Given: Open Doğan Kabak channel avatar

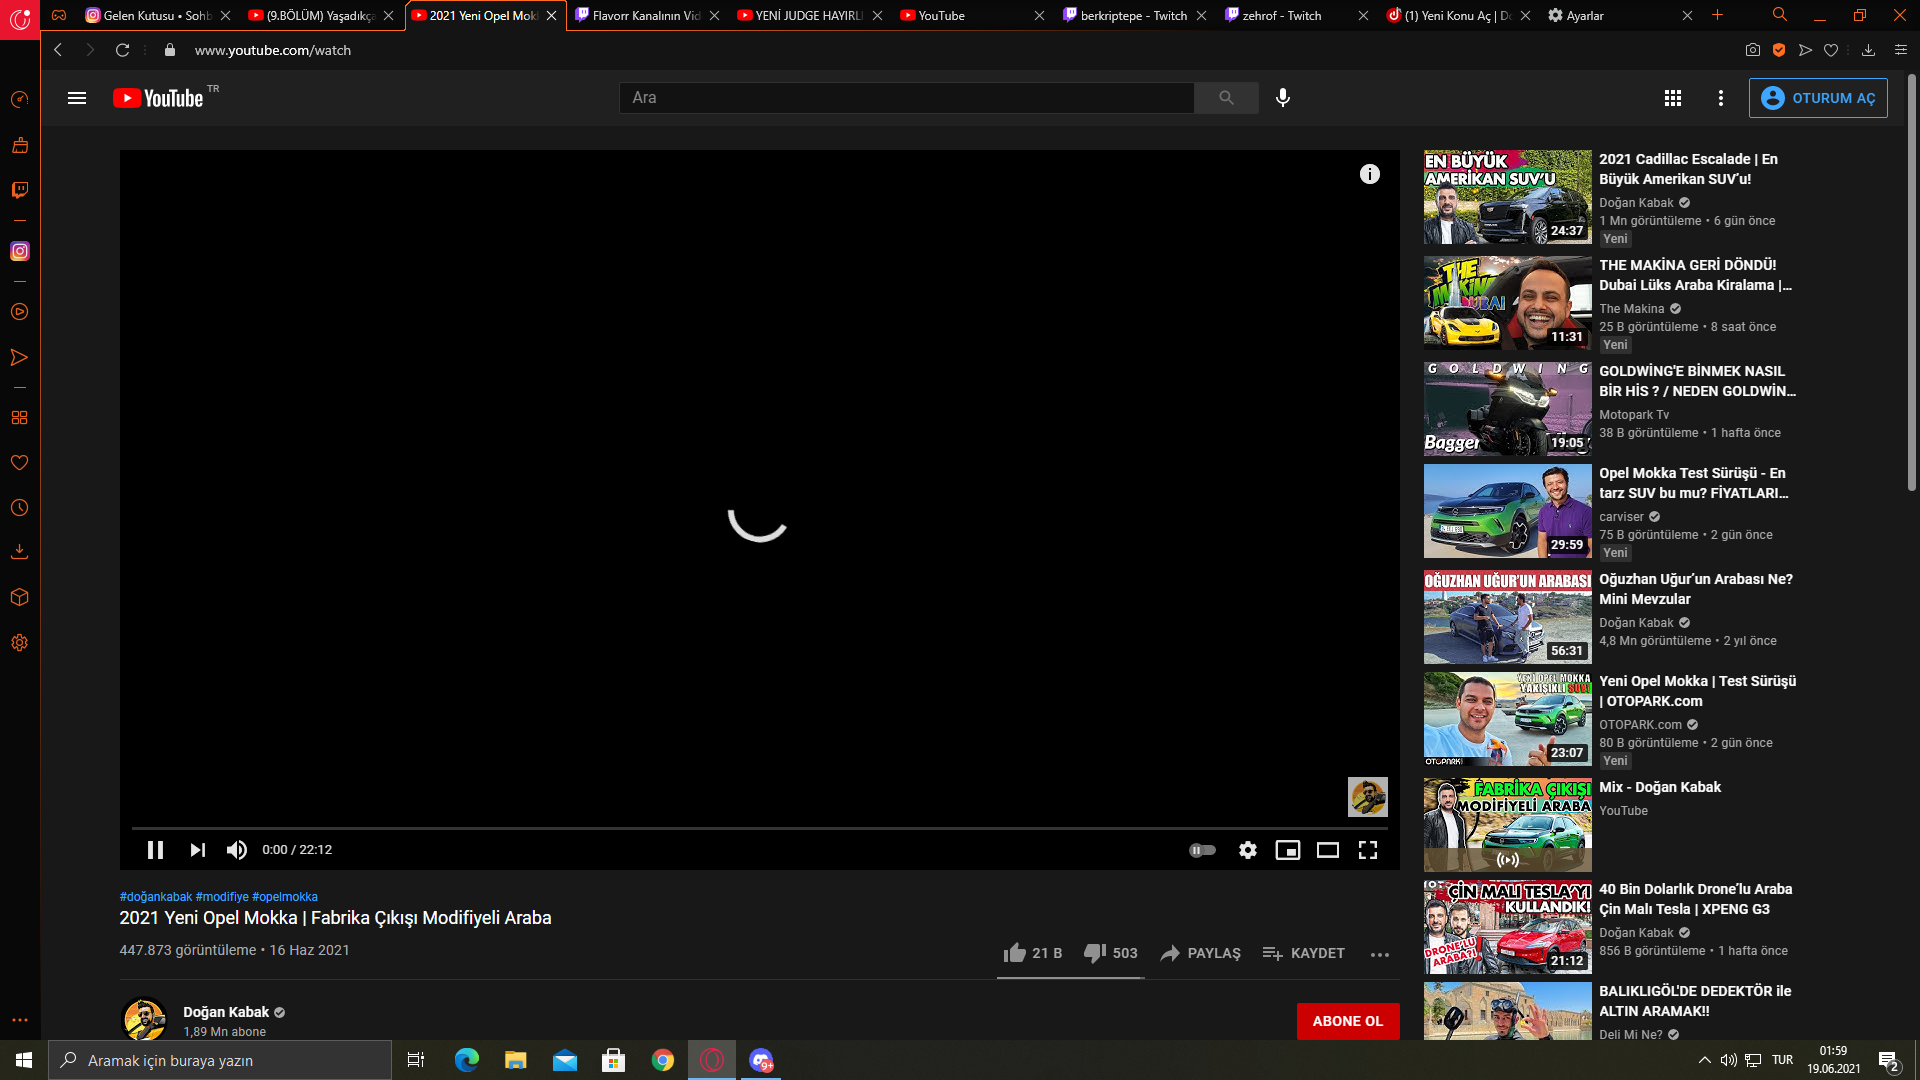Looking at the screenshot, I should pyautogui.click(x=144, y=1020).
